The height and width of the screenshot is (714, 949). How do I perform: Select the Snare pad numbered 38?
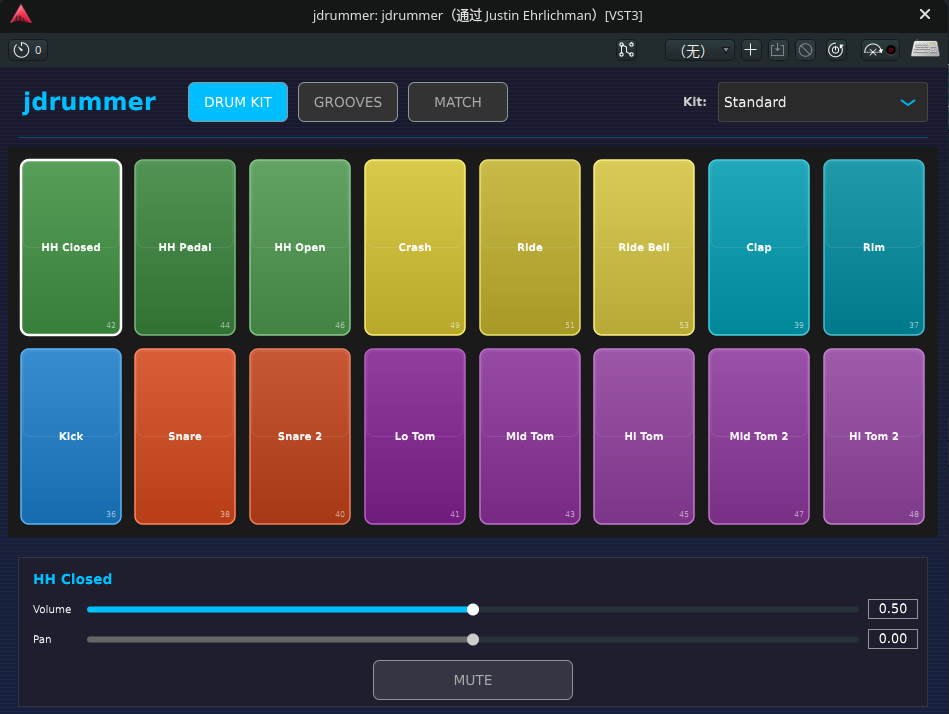click(x=185, y=436)
